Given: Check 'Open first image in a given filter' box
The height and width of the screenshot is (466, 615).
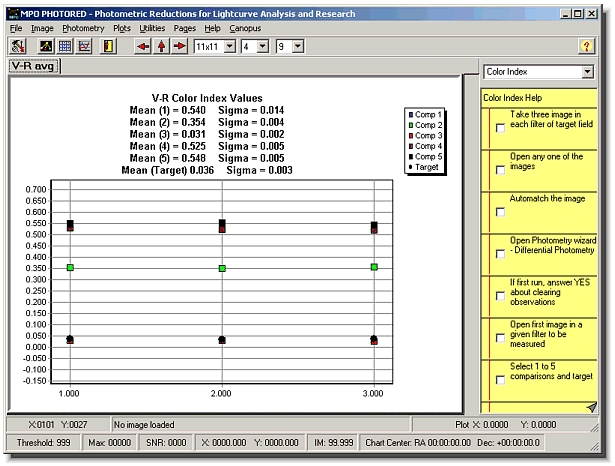Looking at the screenshot, I should (500, 338).
